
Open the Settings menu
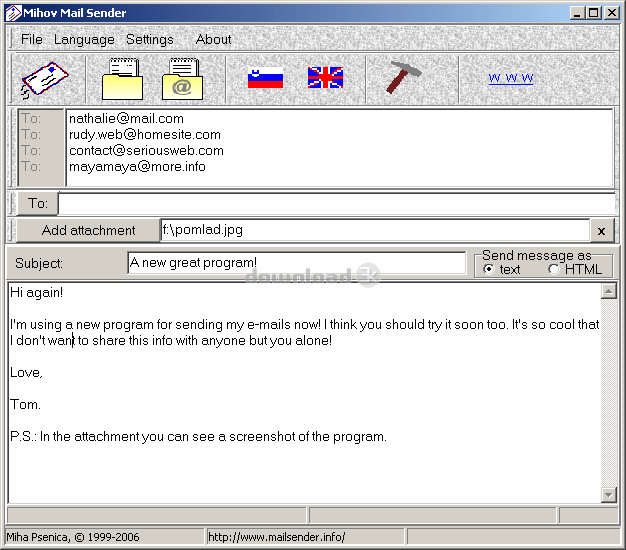pos(150,39)
